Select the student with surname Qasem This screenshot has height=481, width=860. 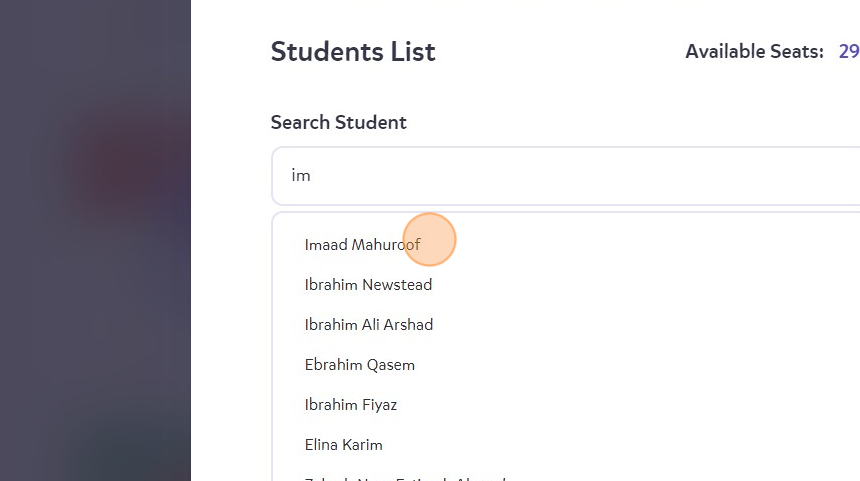click(x=359, y=365)
